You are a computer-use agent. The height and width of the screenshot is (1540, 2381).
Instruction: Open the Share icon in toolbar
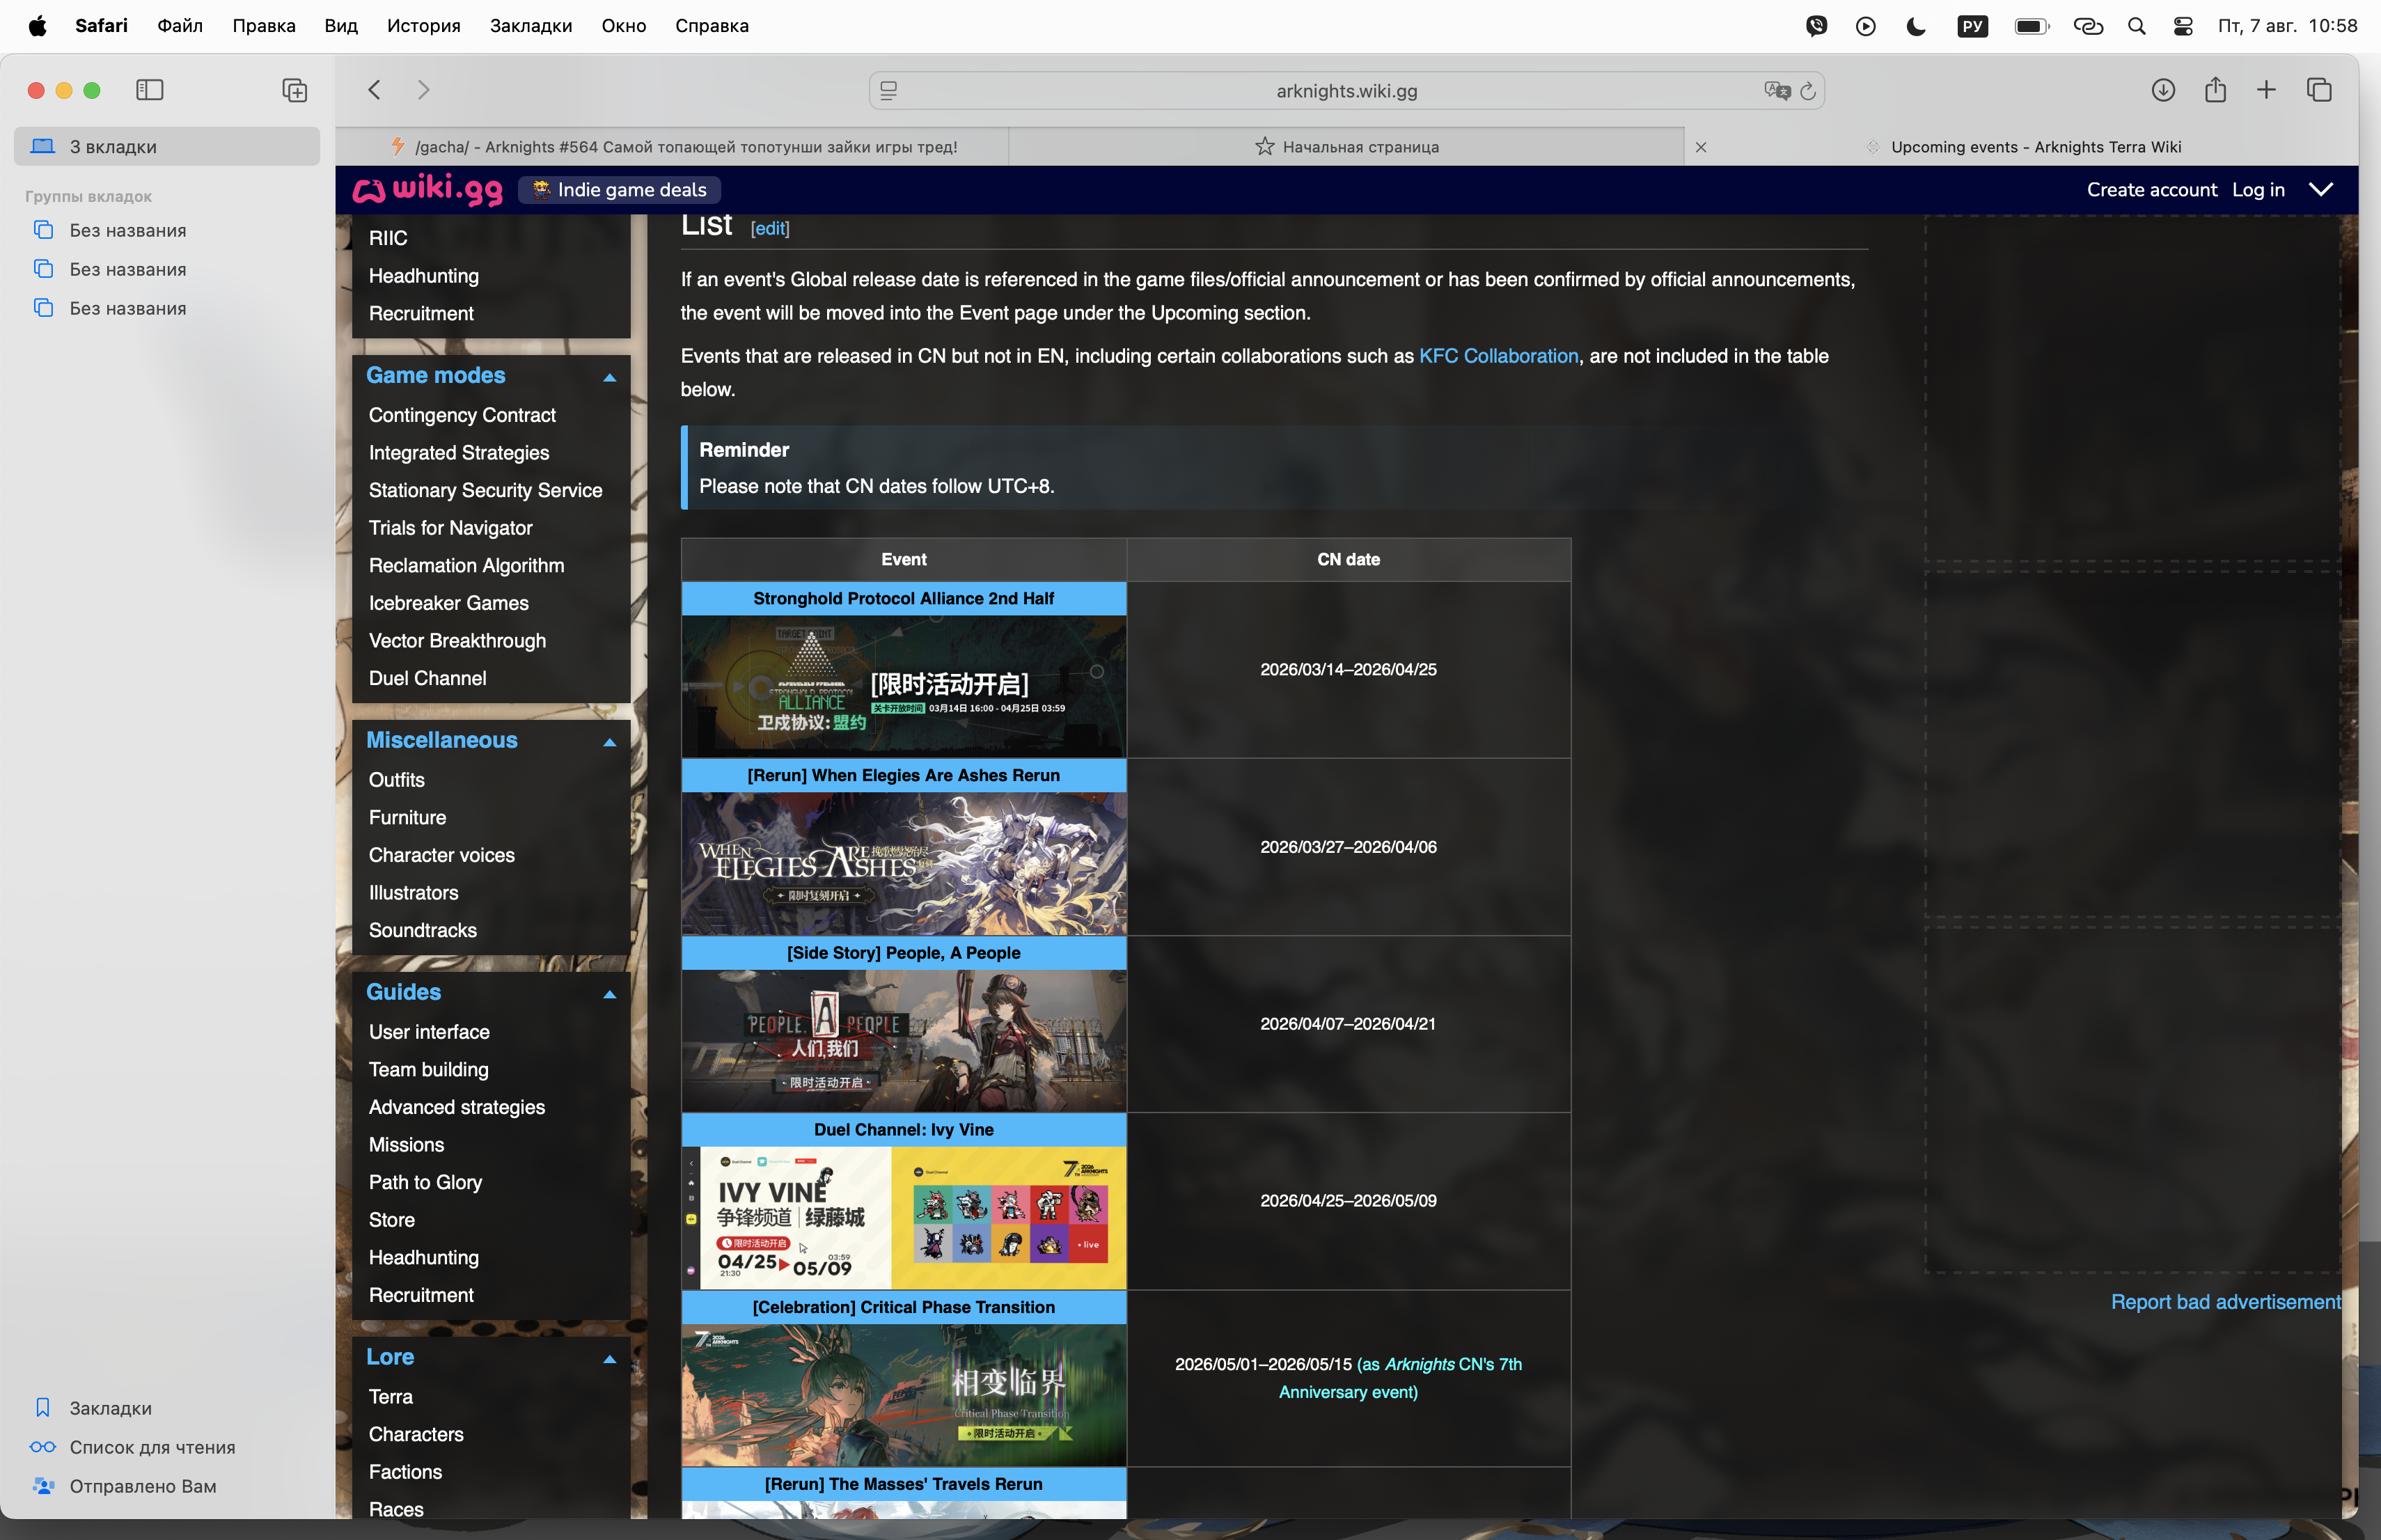click(x=2216, y=90)
